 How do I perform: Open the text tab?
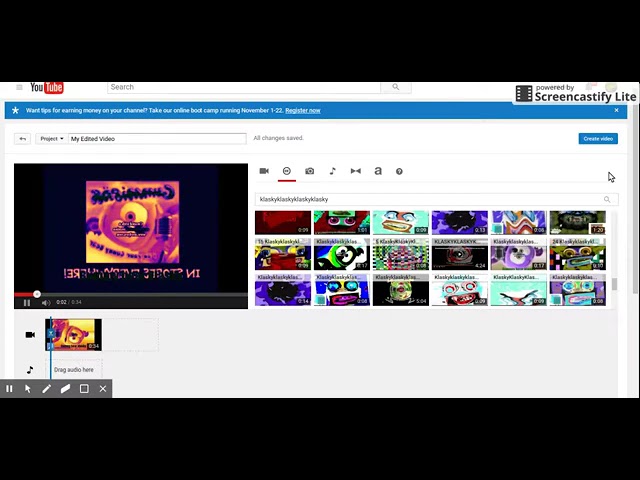(x=378, y=171)
